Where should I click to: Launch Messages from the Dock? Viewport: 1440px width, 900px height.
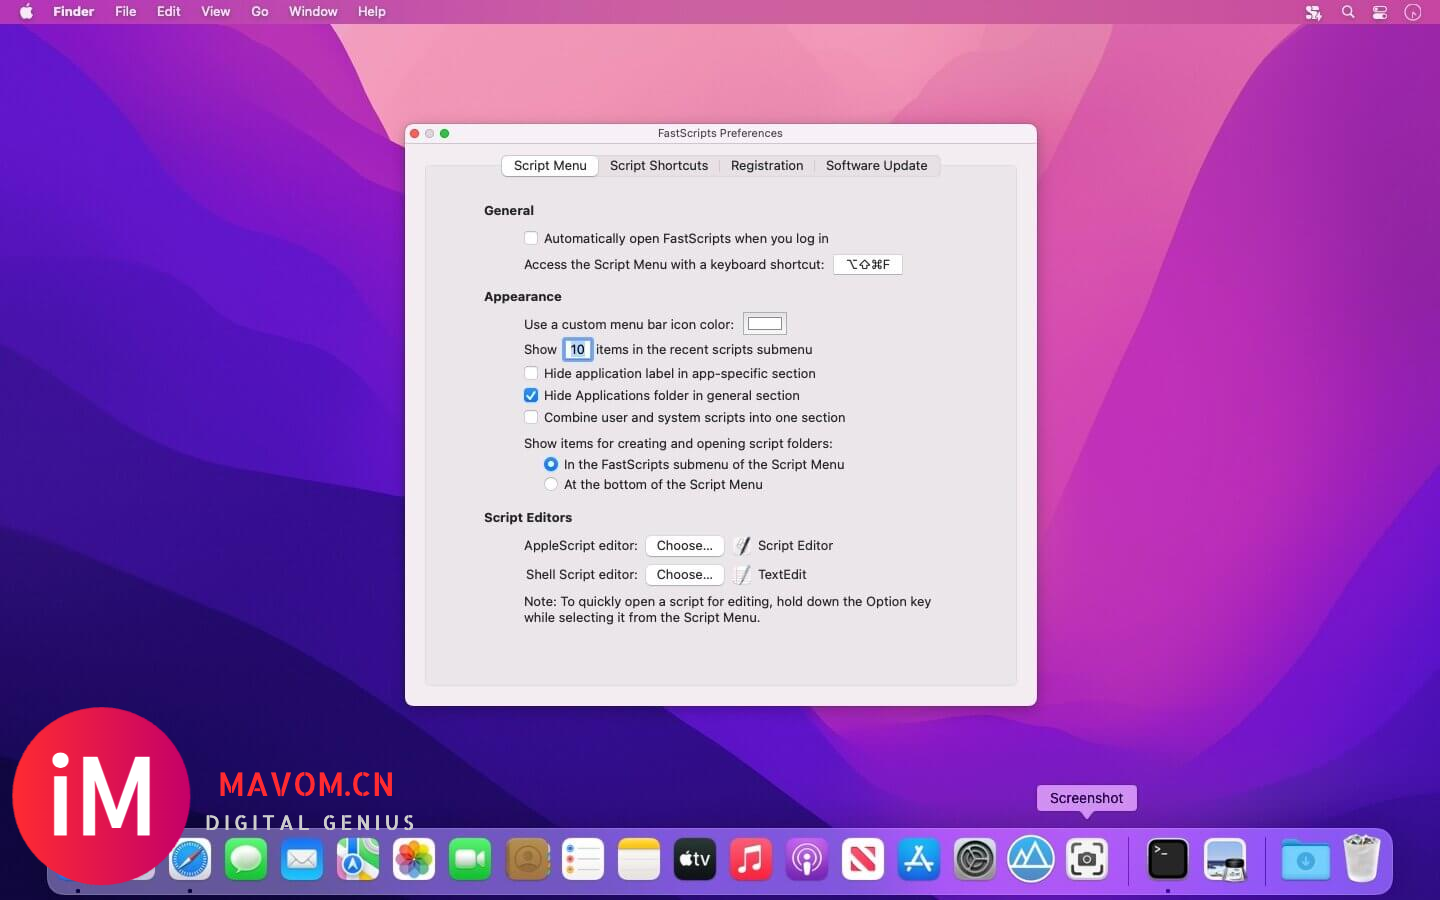(246, 859)
